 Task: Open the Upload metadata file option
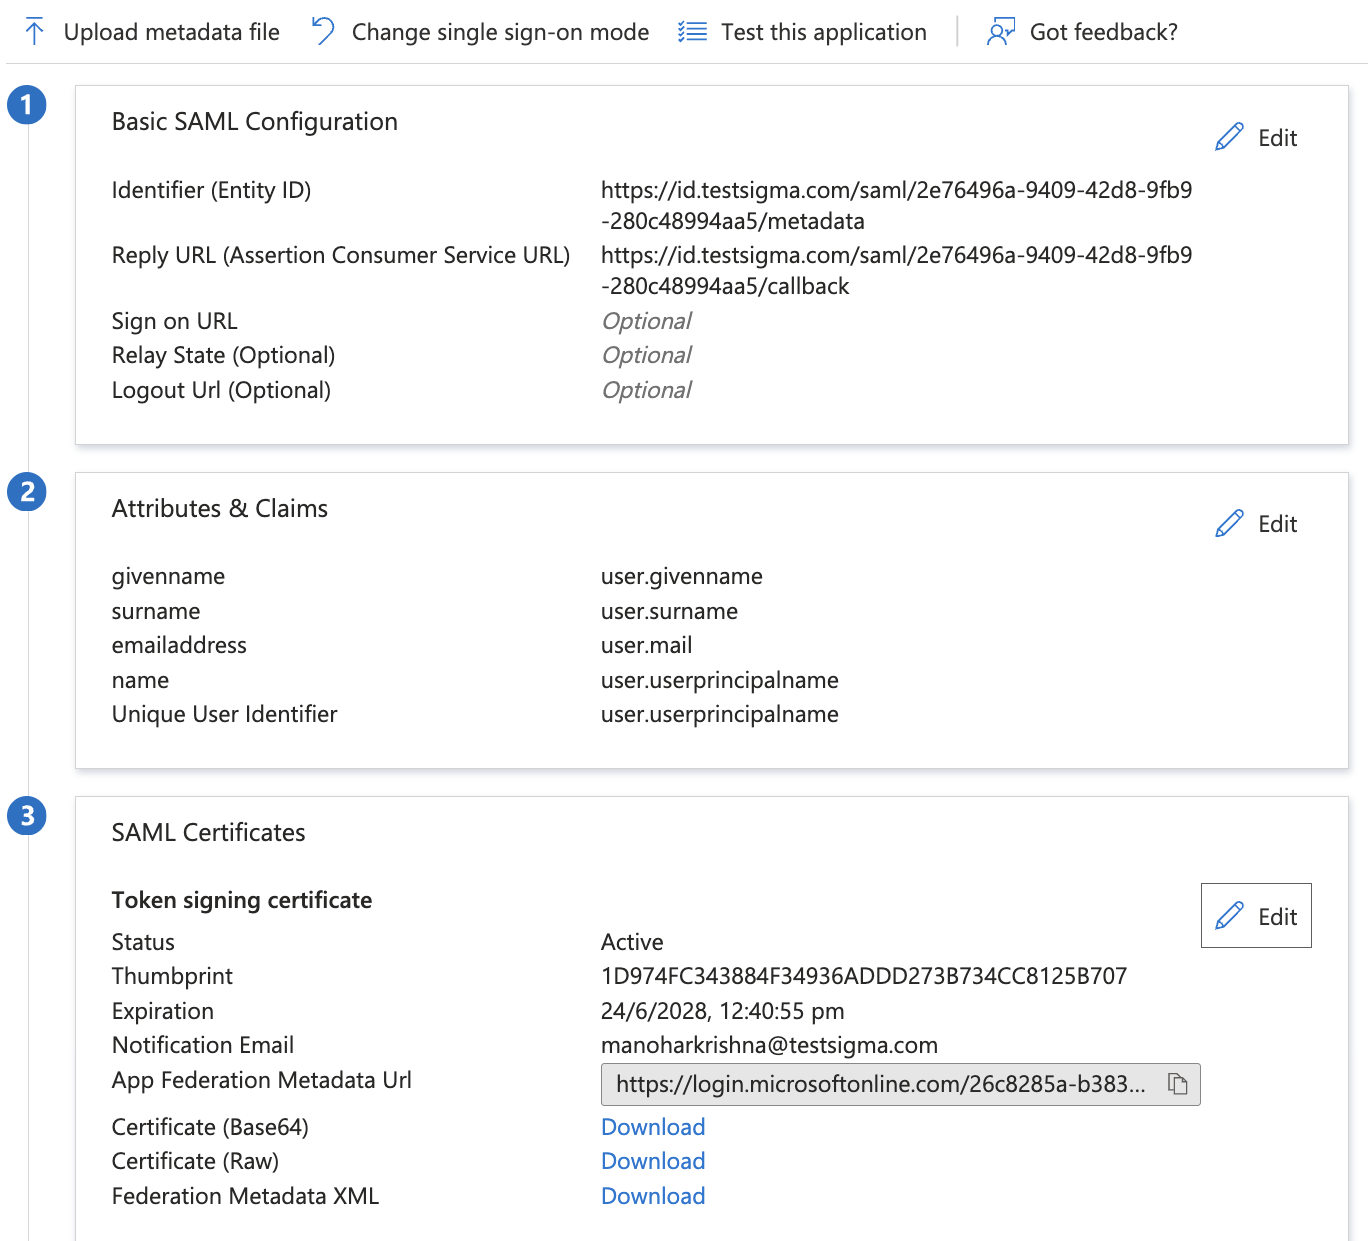tap(171, 31)
